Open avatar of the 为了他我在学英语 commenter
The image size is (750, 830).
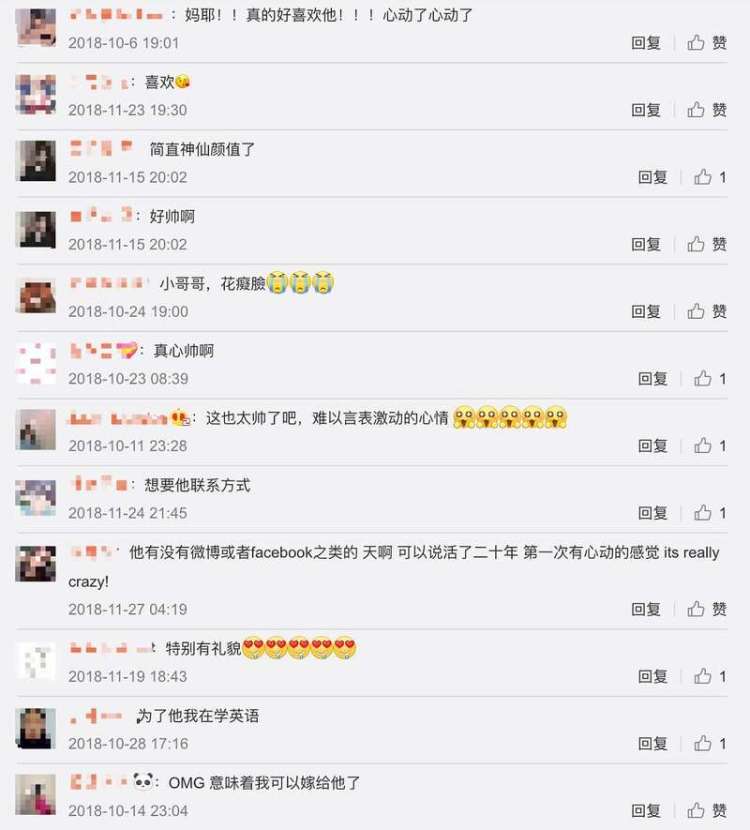35,728
